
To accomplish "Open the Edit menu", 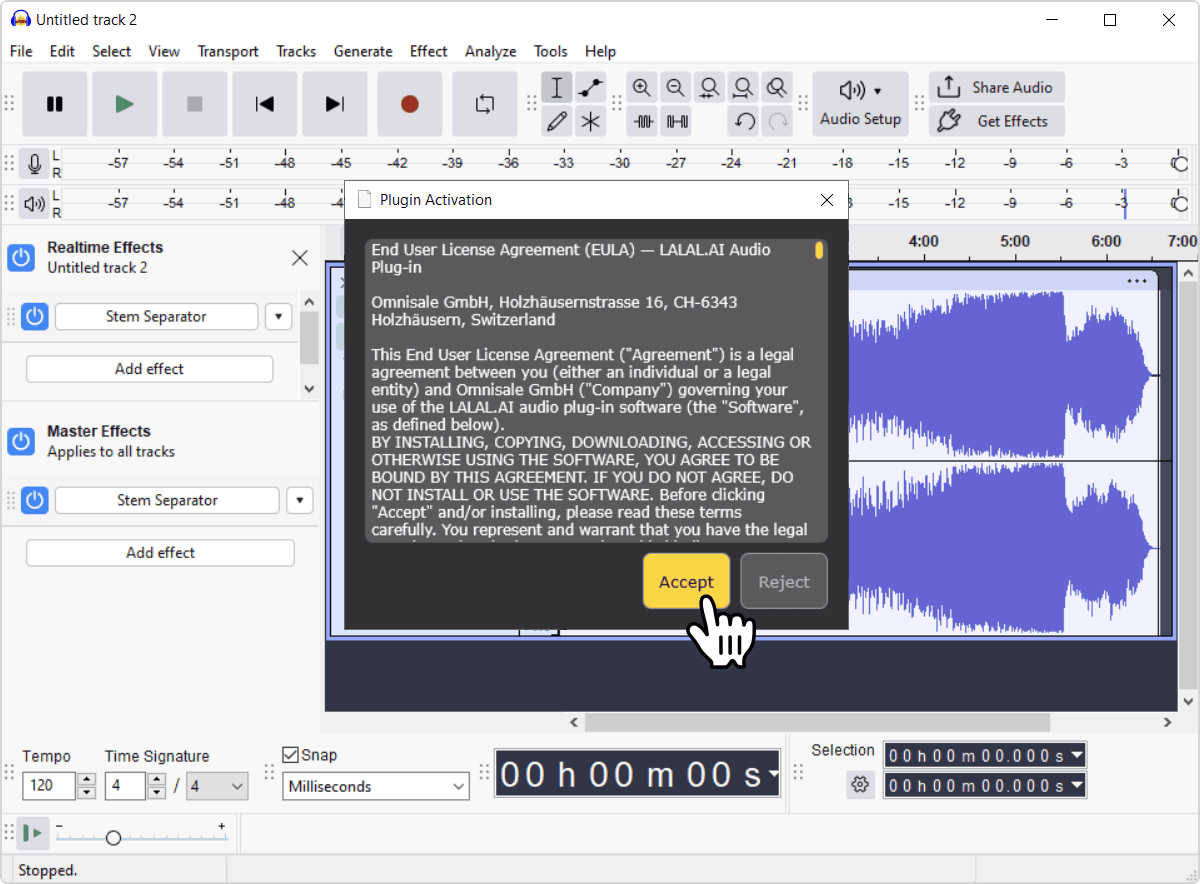I will coord(62,51).
